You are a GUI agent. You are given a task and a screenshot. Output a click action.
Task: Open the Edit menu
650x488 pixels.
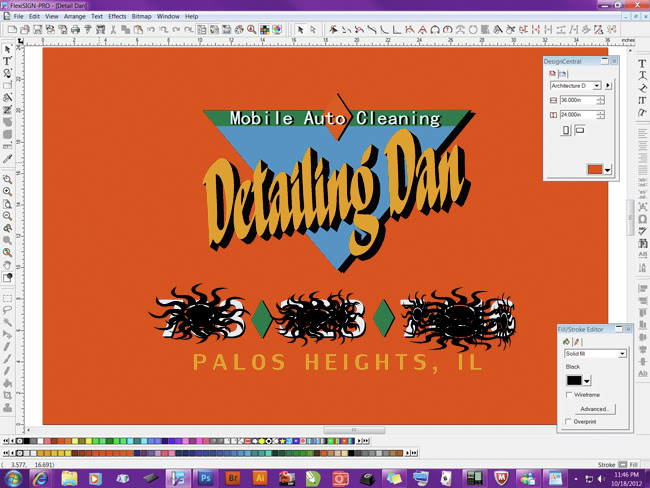pos(34,17)
